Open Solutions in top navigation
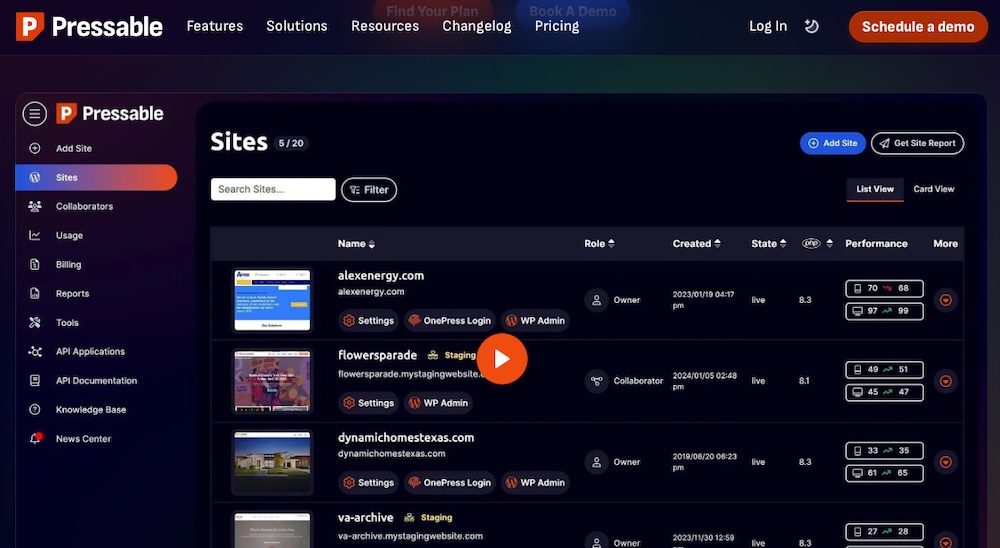The width and height of the screenshot is (1000, 548). click(297, 26)
